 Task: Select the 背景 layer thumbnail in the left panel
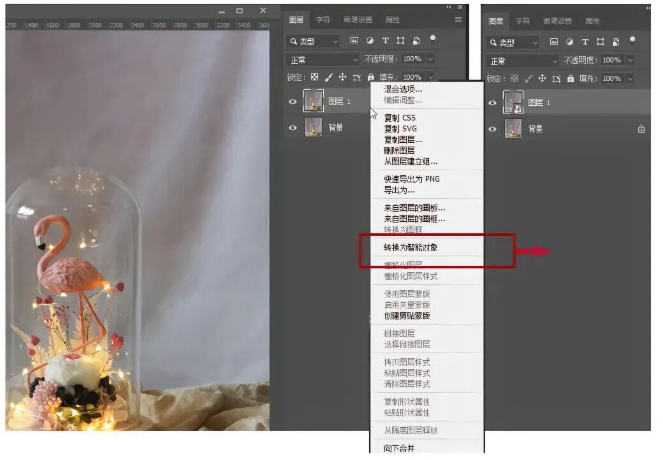pos(313,127)
